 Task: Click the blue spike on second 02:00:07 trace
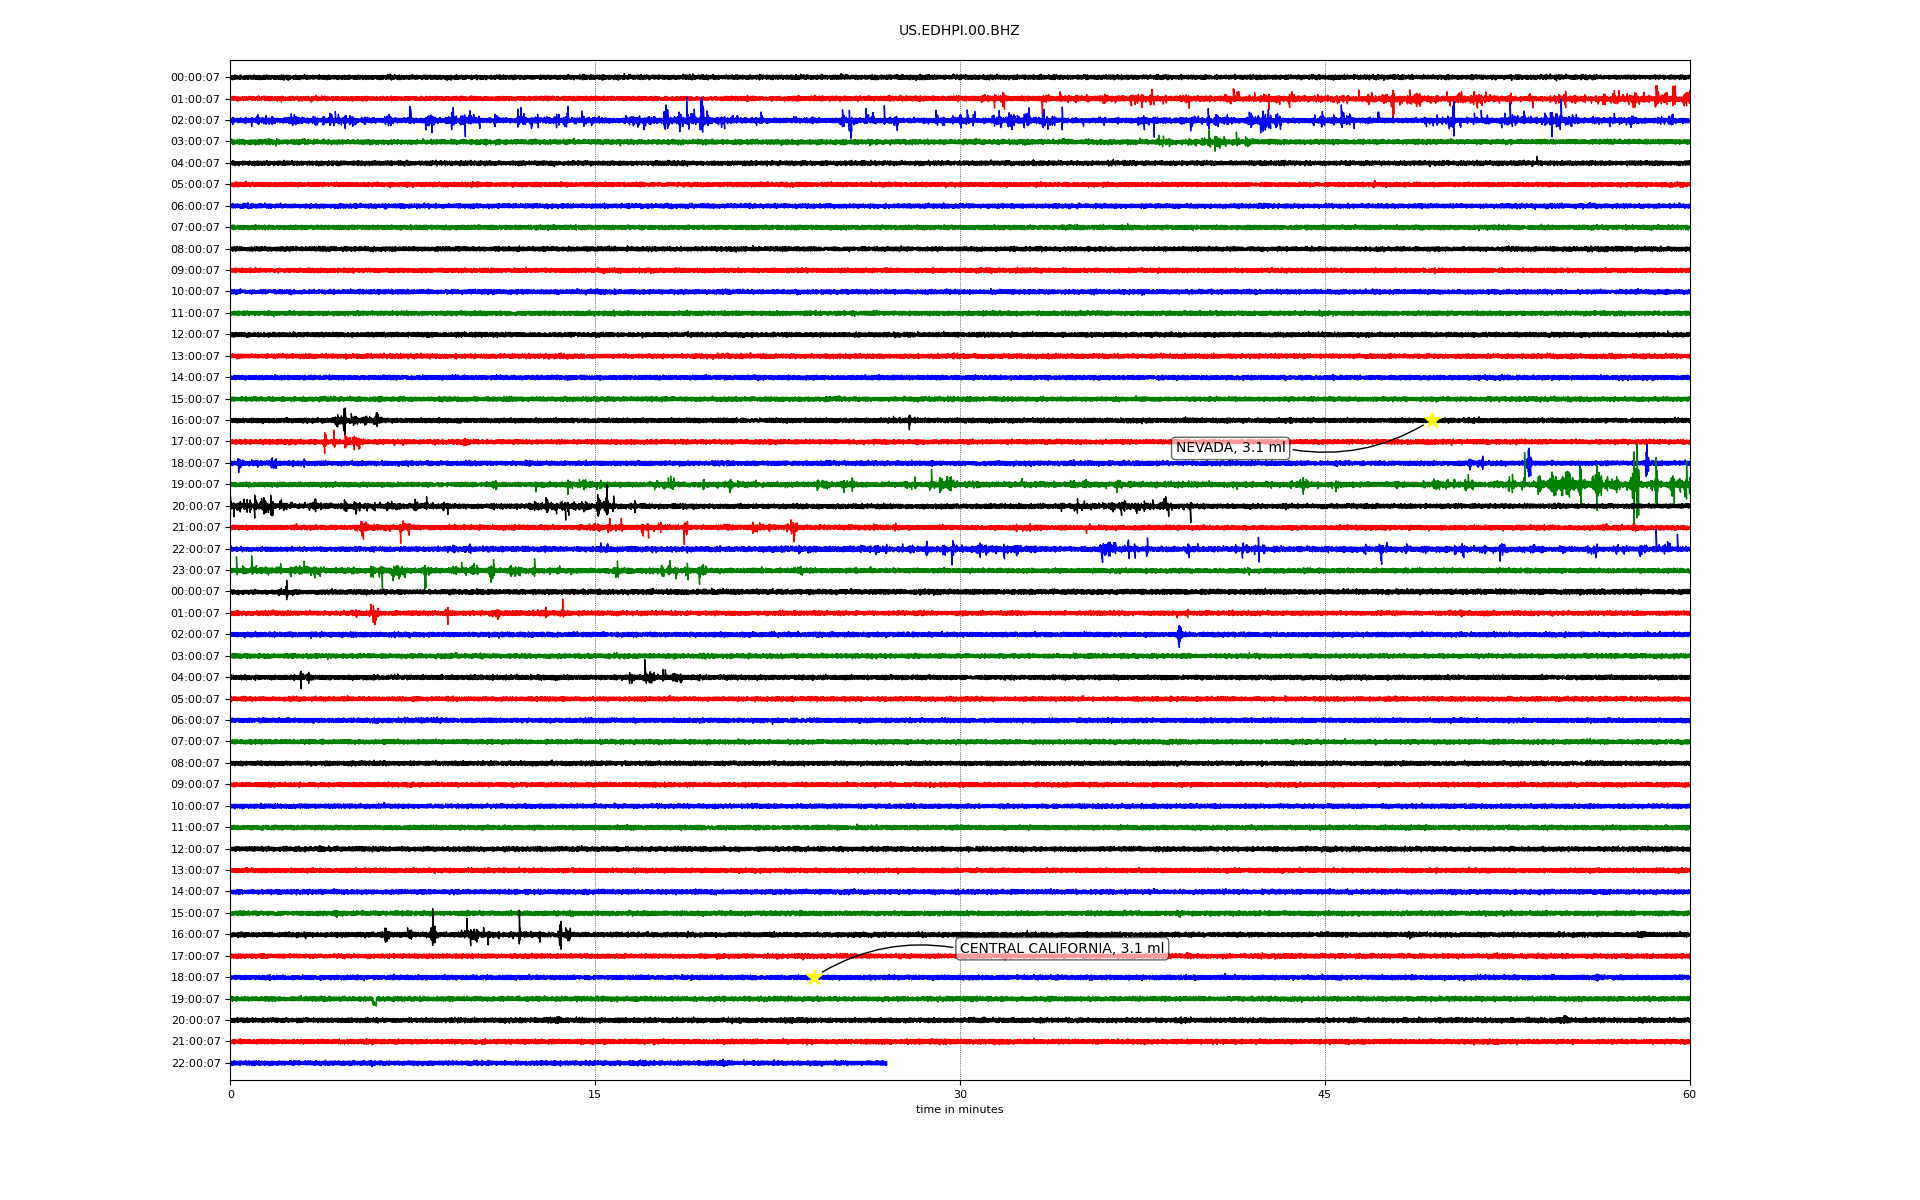click(1179, 635)
